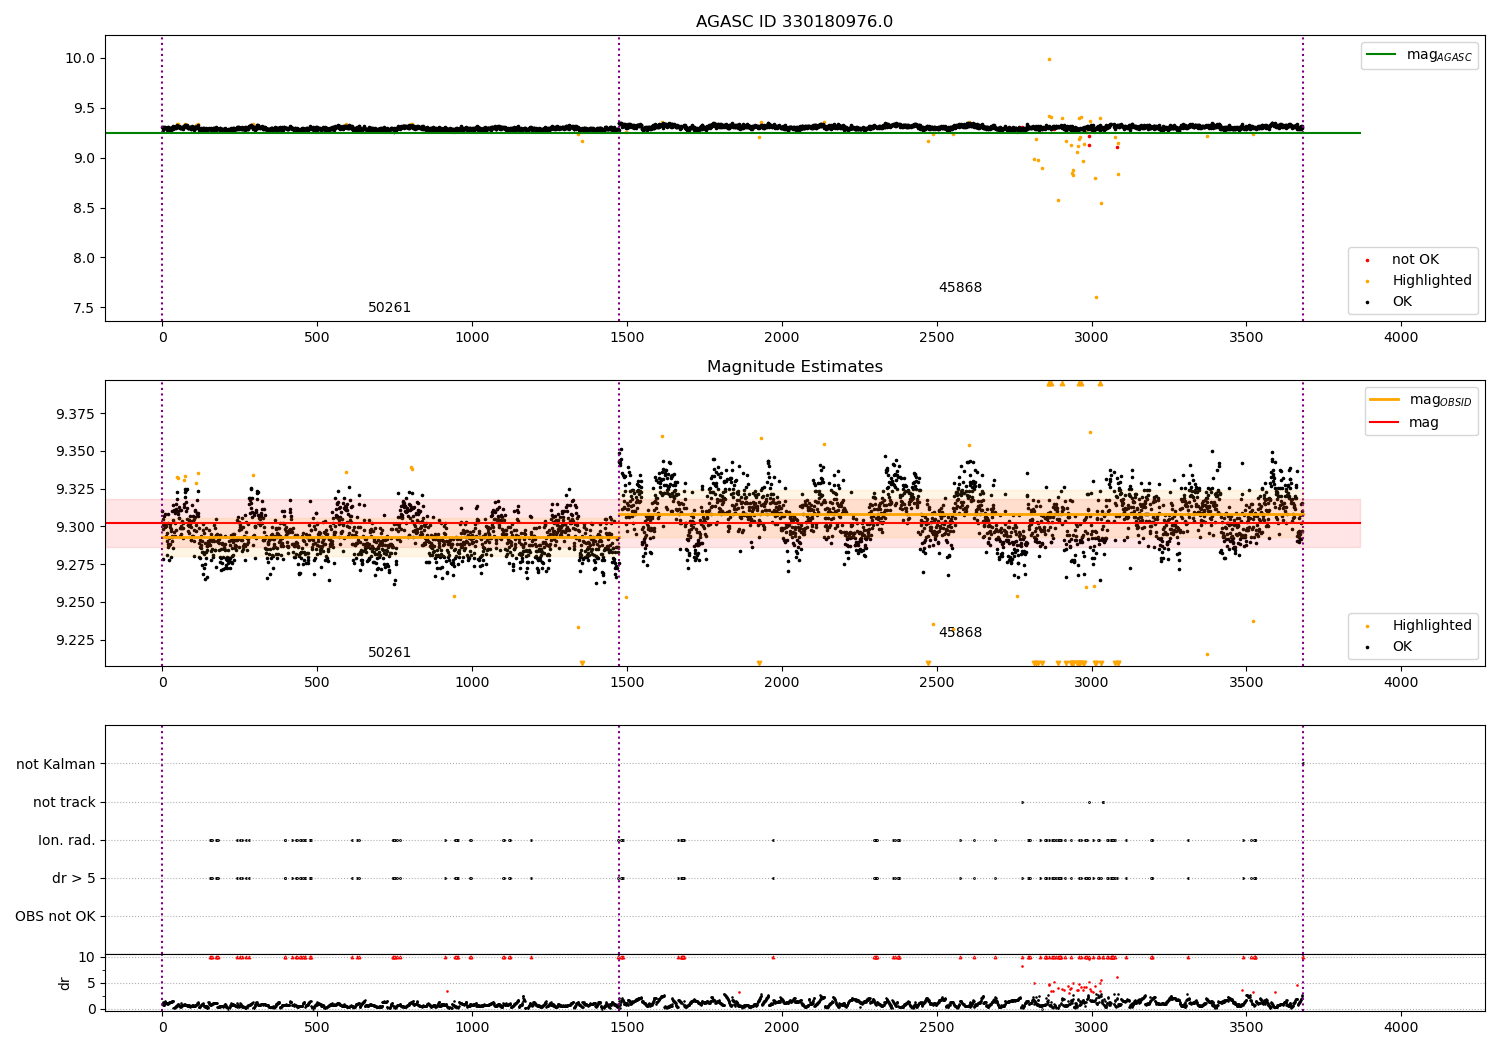Viewport: 1500px width, 1050px height.
Task: Click the 45868 label in Magnitude Estimates plot
Action: pyautogui.click(x=960, y=633)
